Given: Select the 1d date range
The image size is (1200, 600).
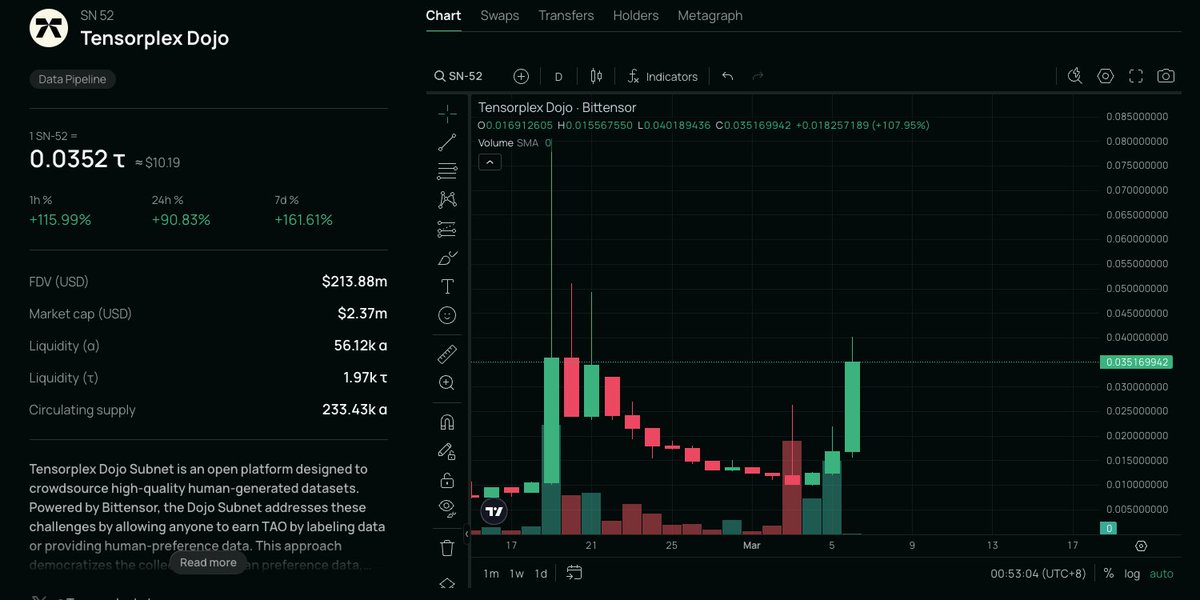Looking at the screenshot, I should tap(541, 573).
